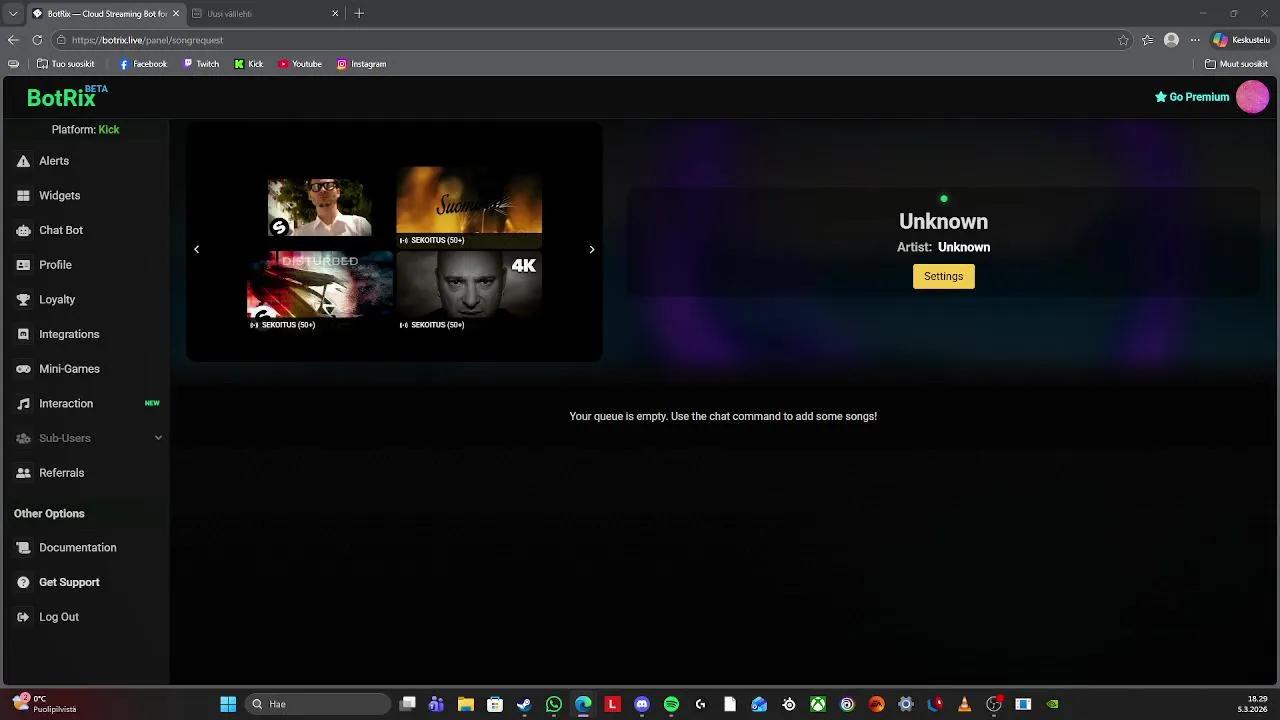Open Spotify from the taskbar
Viewport: 1280px width, 720px height.
click(x=671, y=704)
